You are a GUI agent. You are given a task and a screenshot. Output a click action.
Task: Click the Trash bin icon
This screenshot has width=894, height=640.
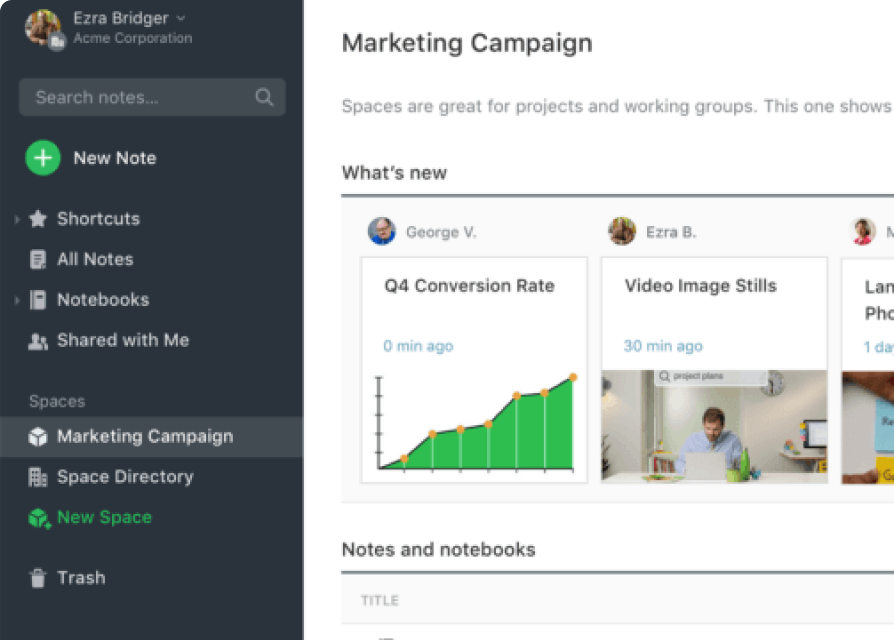(x=38, y=578)
